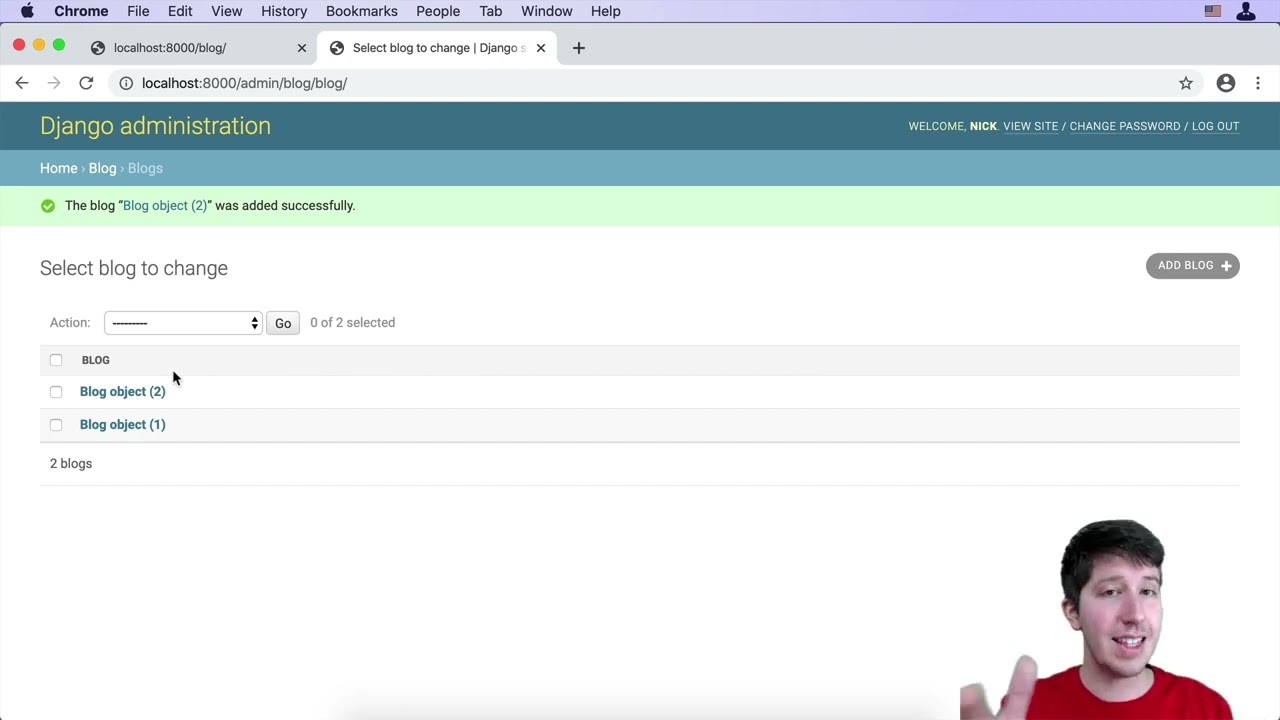This screenshot has width=1280, height=720.
Task: Close the localhost:8000/blog/ tab
Action: pyautogui.click(x=302, y=47)
